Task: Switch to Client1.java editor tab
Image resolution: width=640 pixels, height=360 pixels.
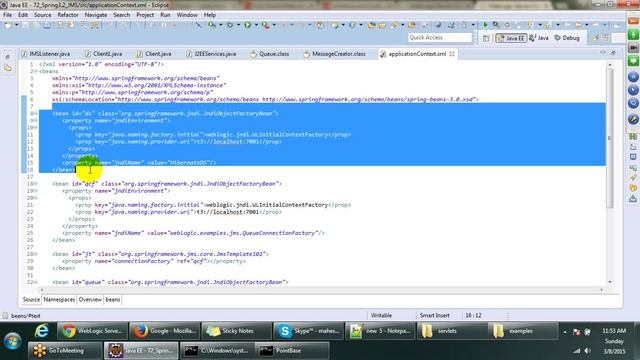Action: click(x=104, y=54)
